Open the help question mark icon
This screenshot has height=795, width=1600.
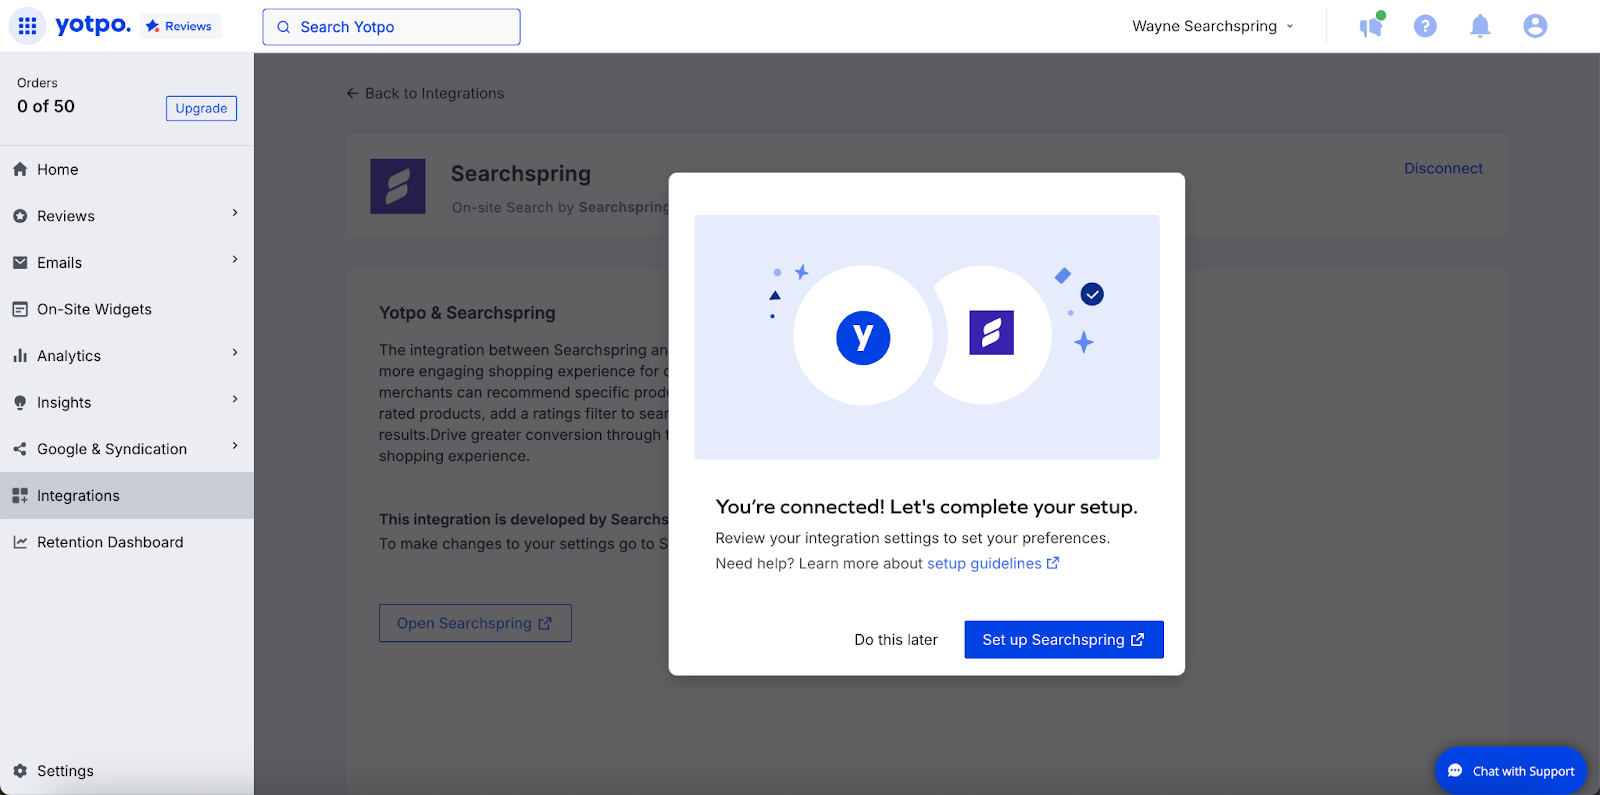click(x=1425, y=26)
